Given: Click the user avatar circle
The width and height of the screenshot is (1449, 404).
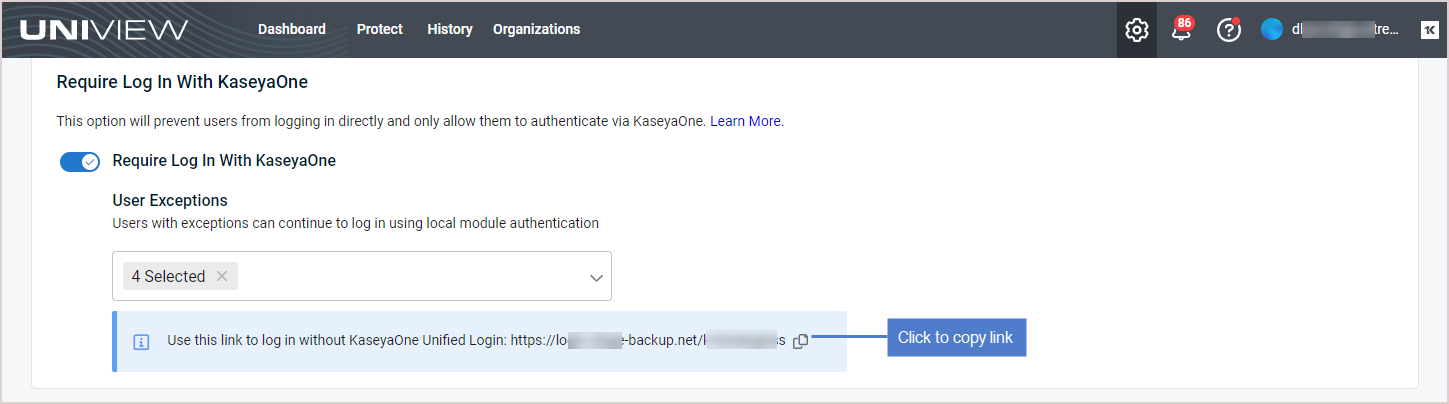Looking at the screenshot, I should 1271,30.
